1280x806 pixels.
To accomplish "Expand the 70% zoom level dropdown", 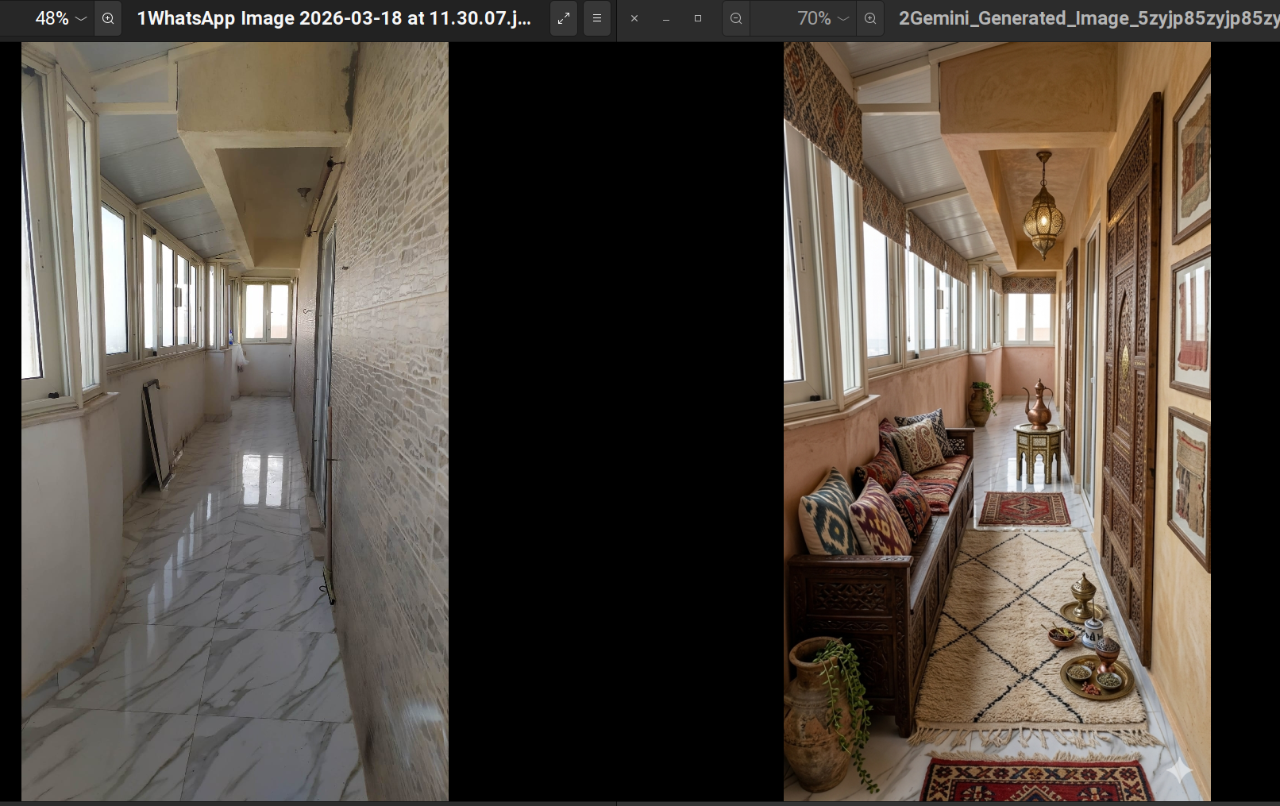I will pyautogui.click(x=843, y=18).
